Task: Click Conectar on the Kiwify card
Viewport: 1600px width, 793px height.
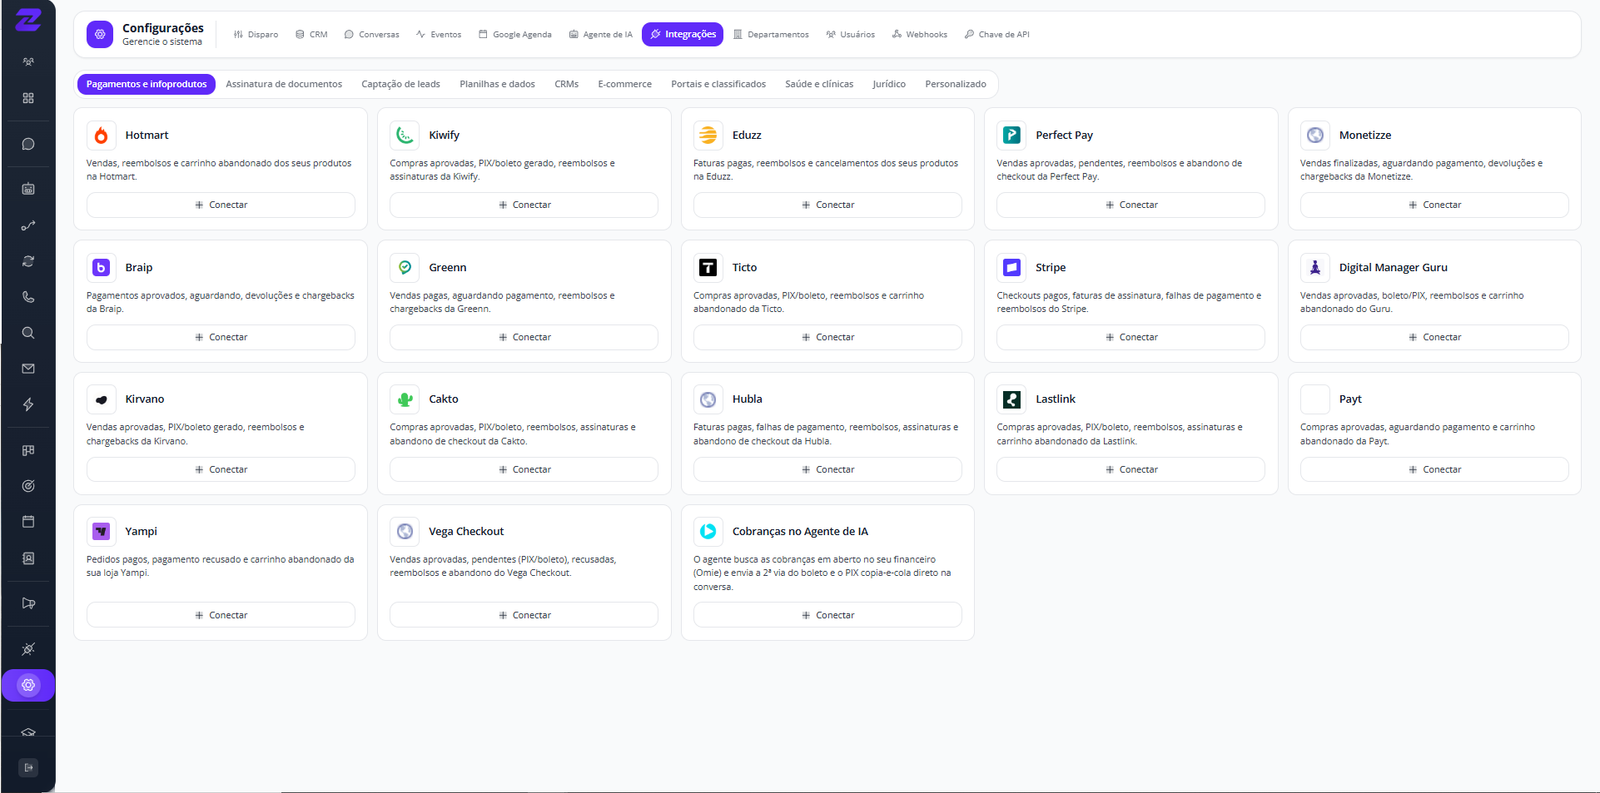Action: click(524, 205)
